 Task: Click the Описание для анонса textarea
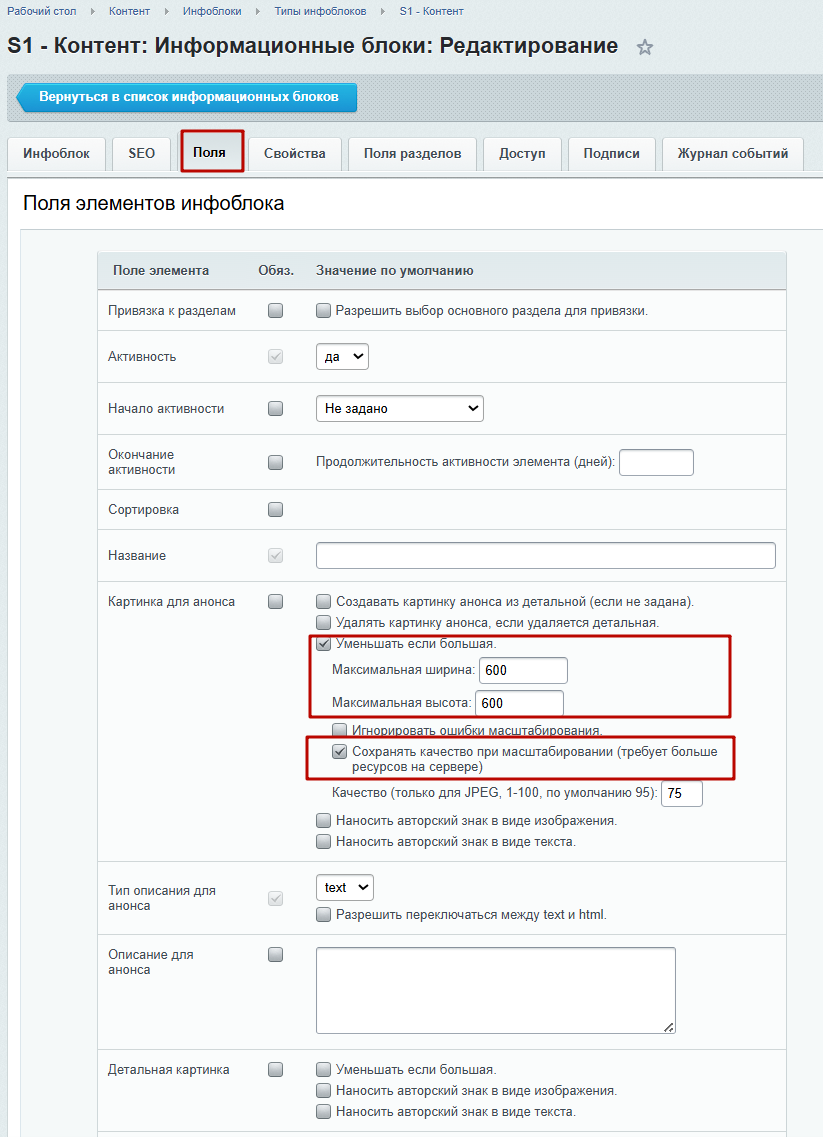coord(495,990)
